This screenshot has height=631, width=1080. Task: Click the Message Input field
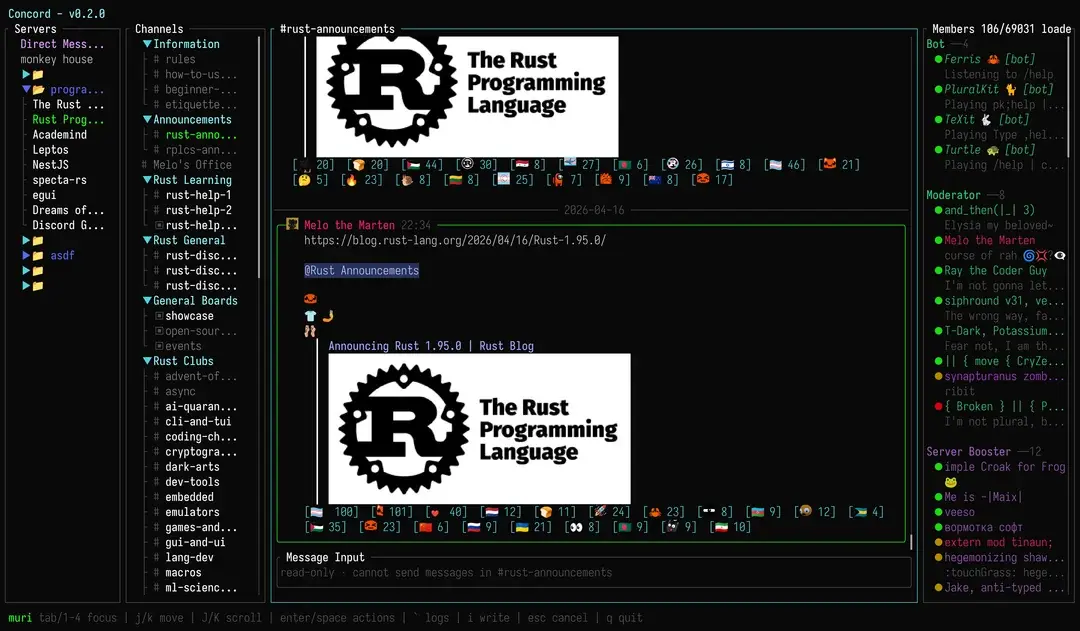tap(594, 572)
